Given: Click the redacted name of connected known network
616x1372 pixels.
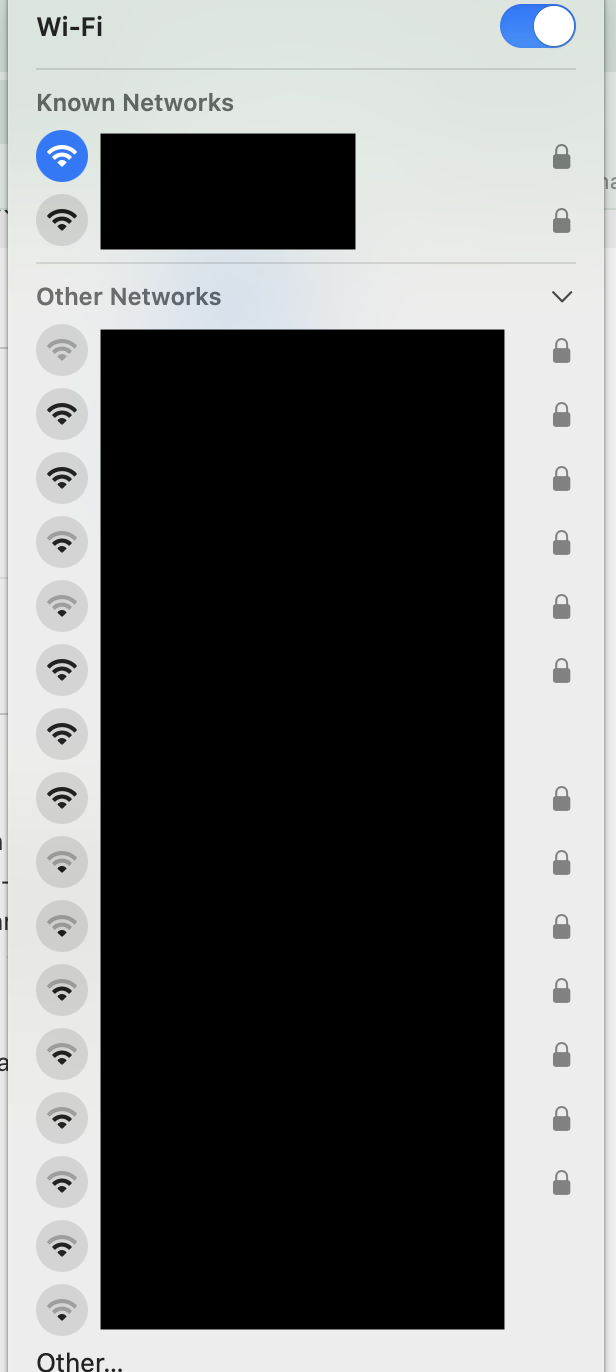Looking at the screenshot, I should [x=228, y=160].
